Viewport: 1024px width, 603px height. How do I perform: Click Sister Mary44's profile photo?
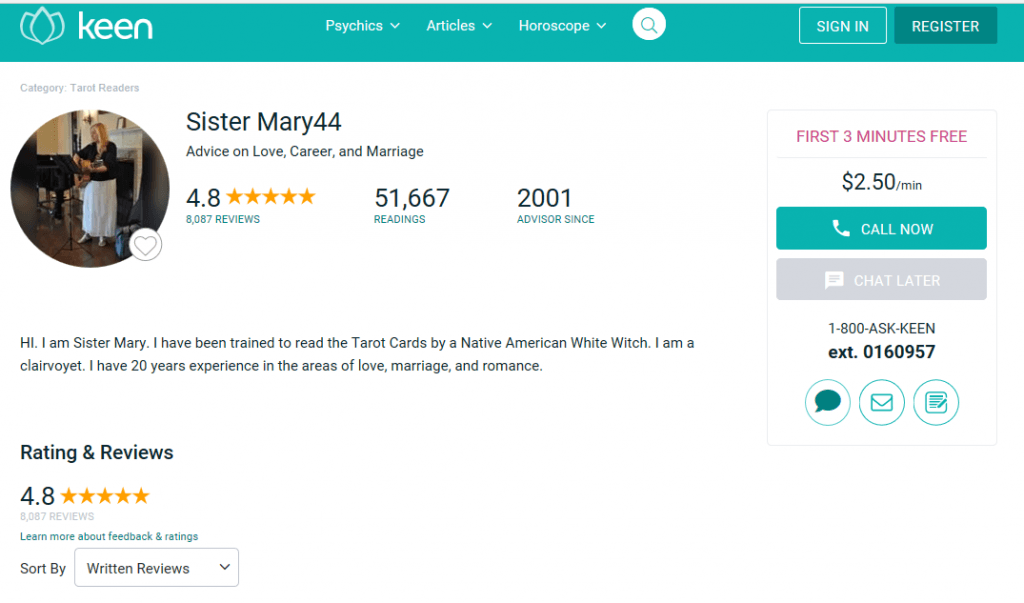coord(89,189)
